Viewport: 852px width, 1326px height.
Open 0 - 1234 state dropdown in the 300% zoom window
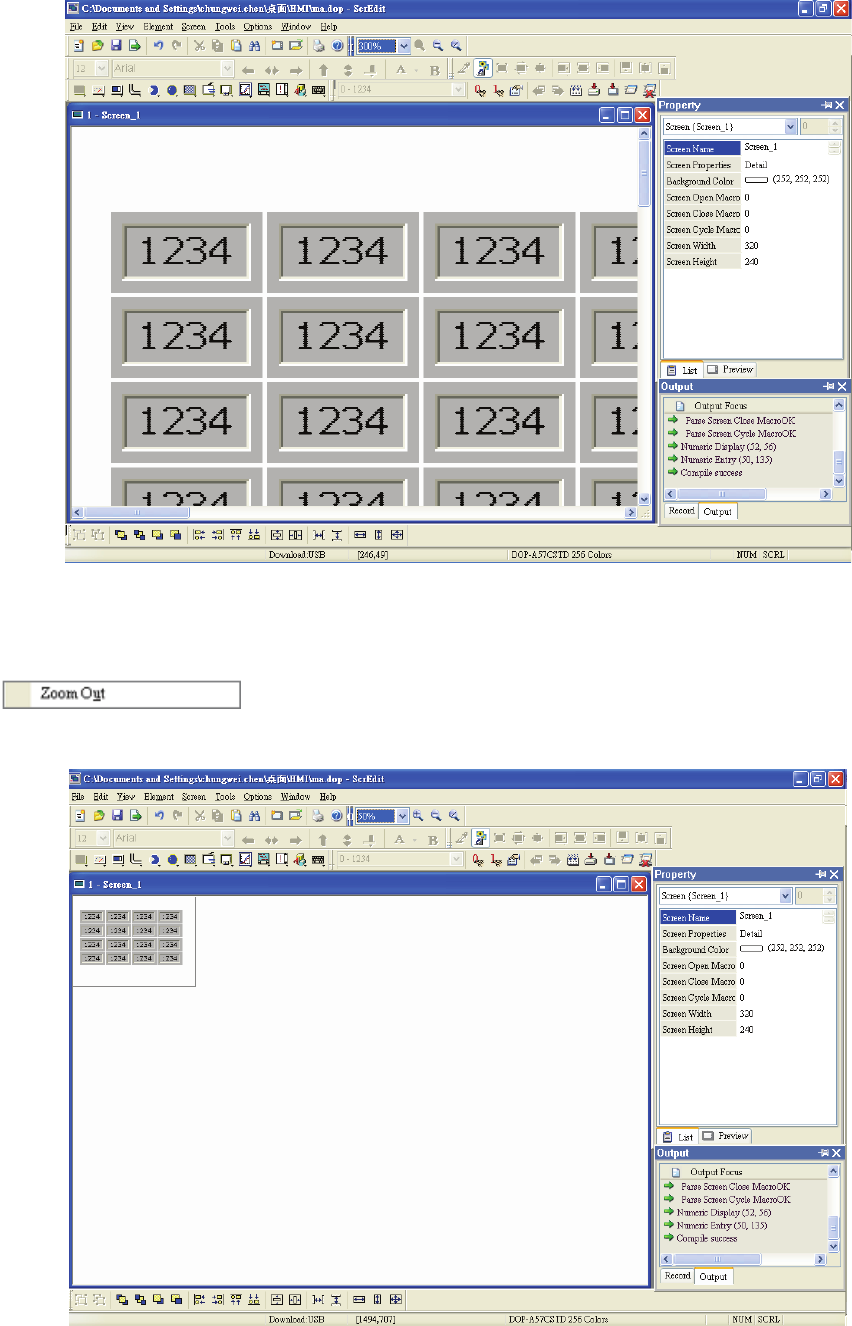459,90
